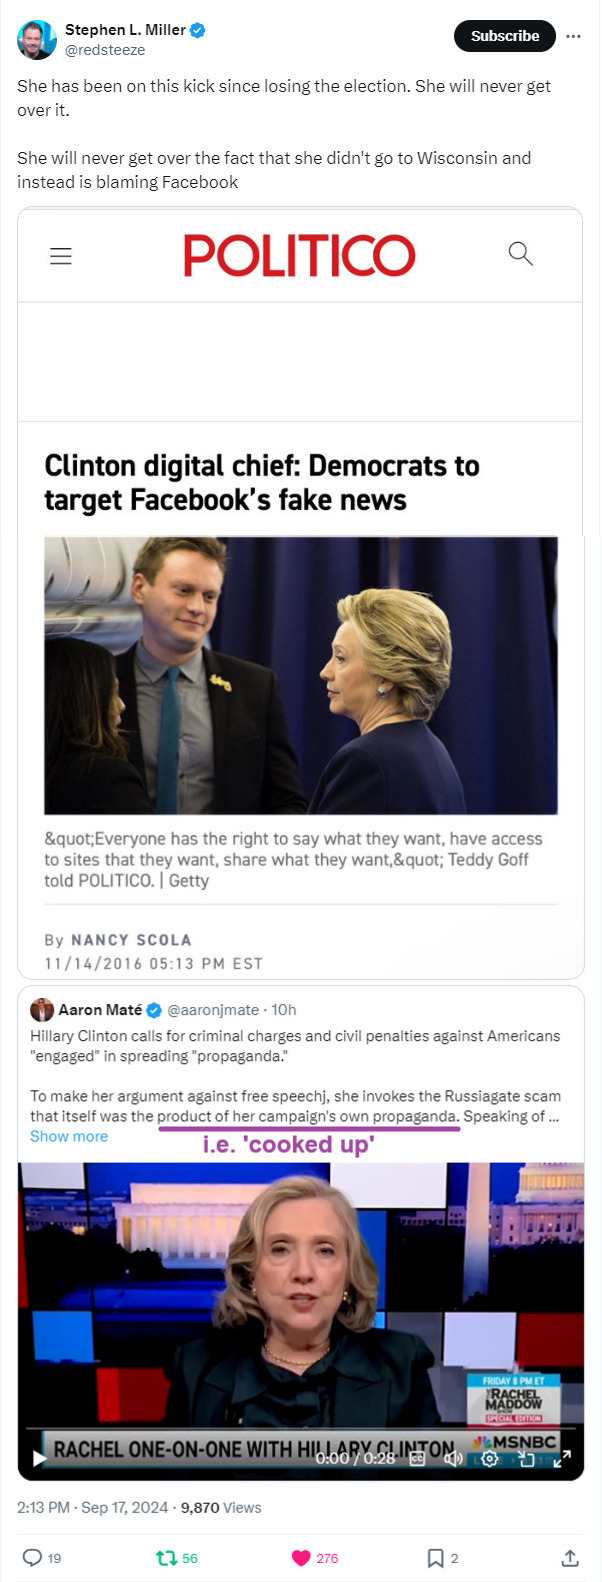This screenshot has height=1582, width=602.
Task: Retweet this post
Action: tap(165, 1557)
